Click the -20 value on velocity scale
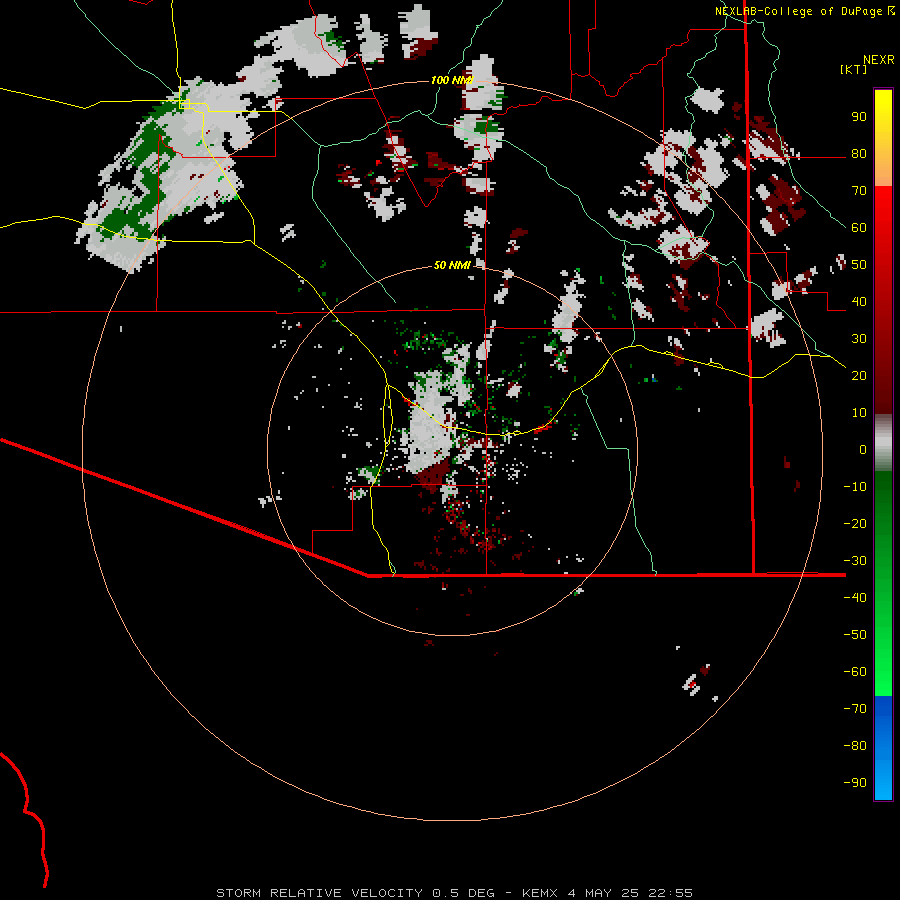 (855, 523)
